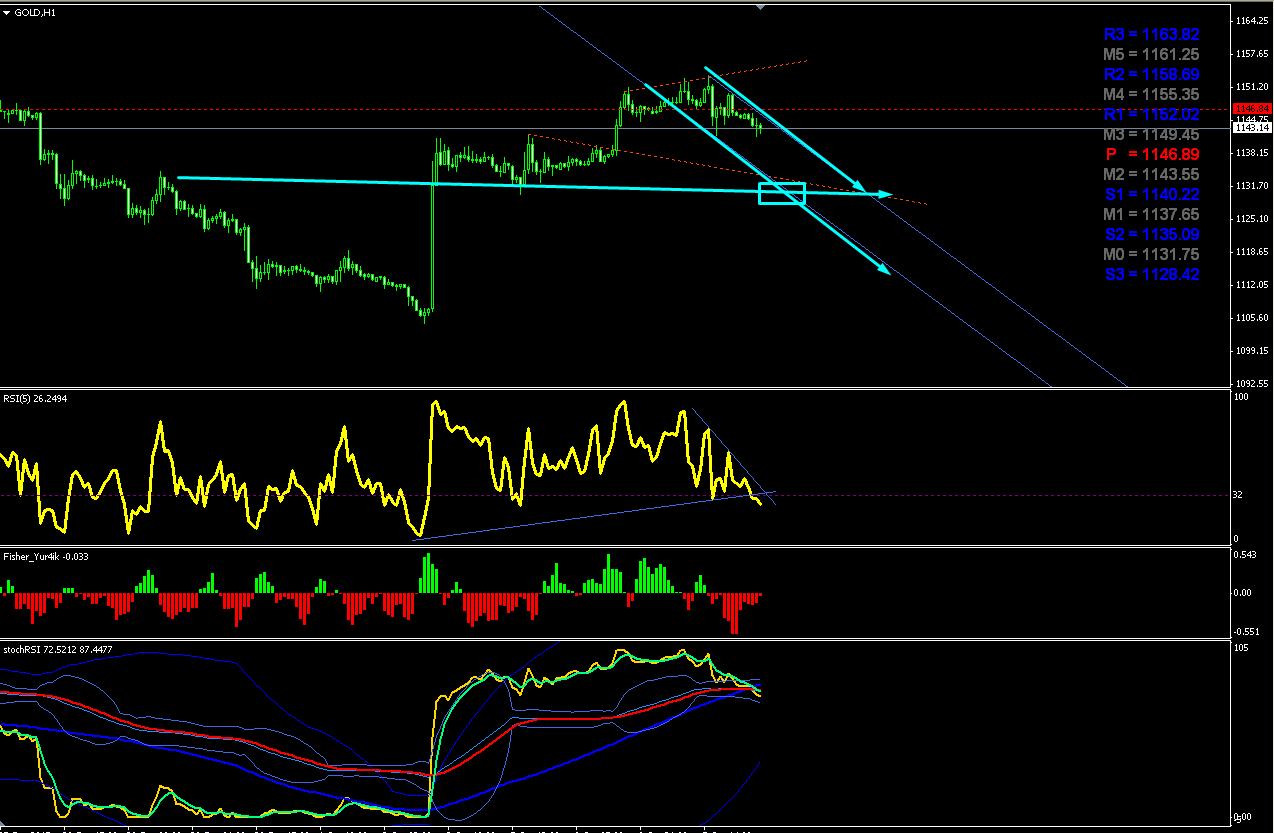Click the 1151.20 price scale value

click(x=1252, y=87)
